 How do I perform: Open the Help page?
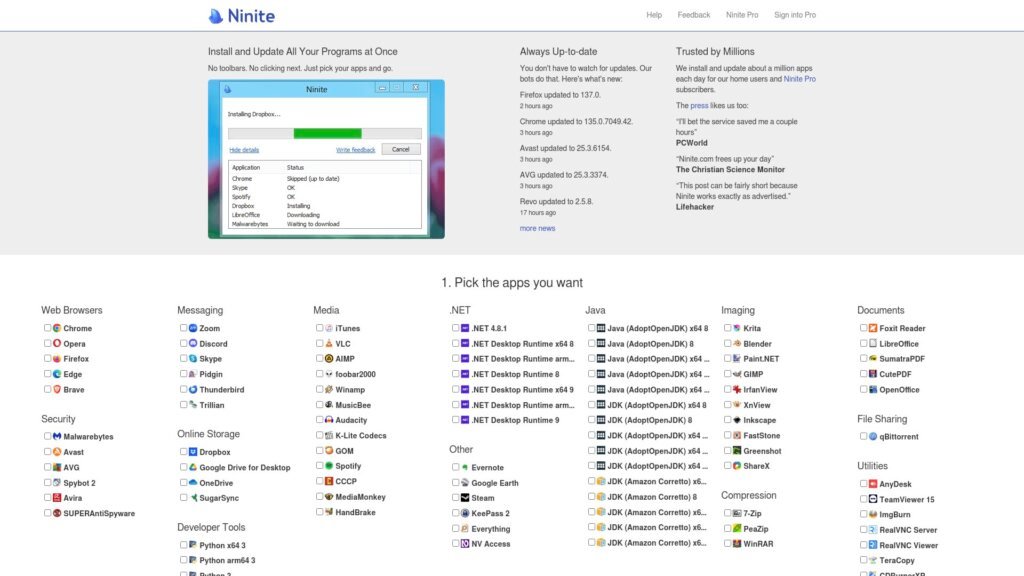click(654, 15)
